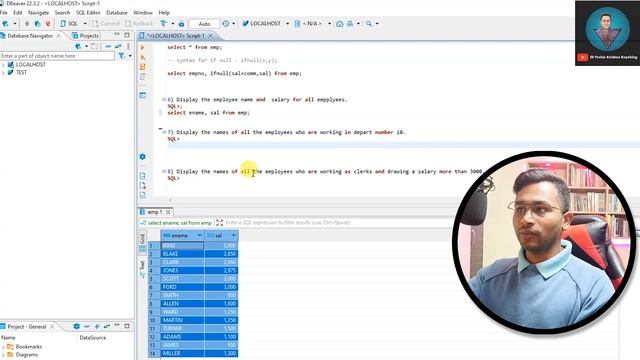This screenshot has height=360, width=640.
Task: Select TEST in Database Navigator tree
Action: point(21,73)
